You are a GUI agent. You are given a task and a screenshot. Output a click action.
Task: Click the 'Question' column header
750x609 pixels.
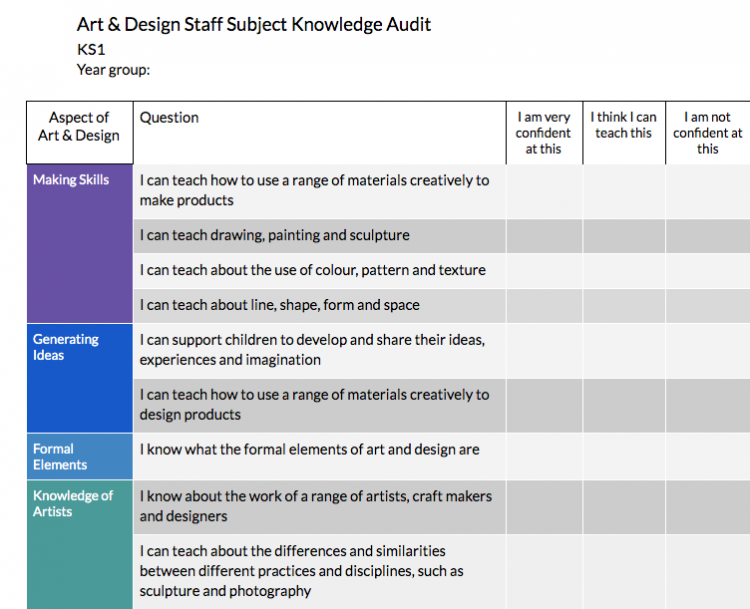320,133
